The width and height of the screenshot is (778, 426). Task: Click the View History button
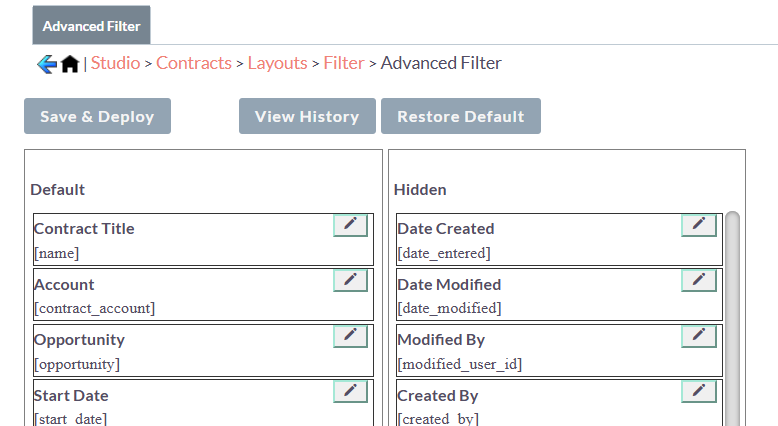click(x=307, y=116)
